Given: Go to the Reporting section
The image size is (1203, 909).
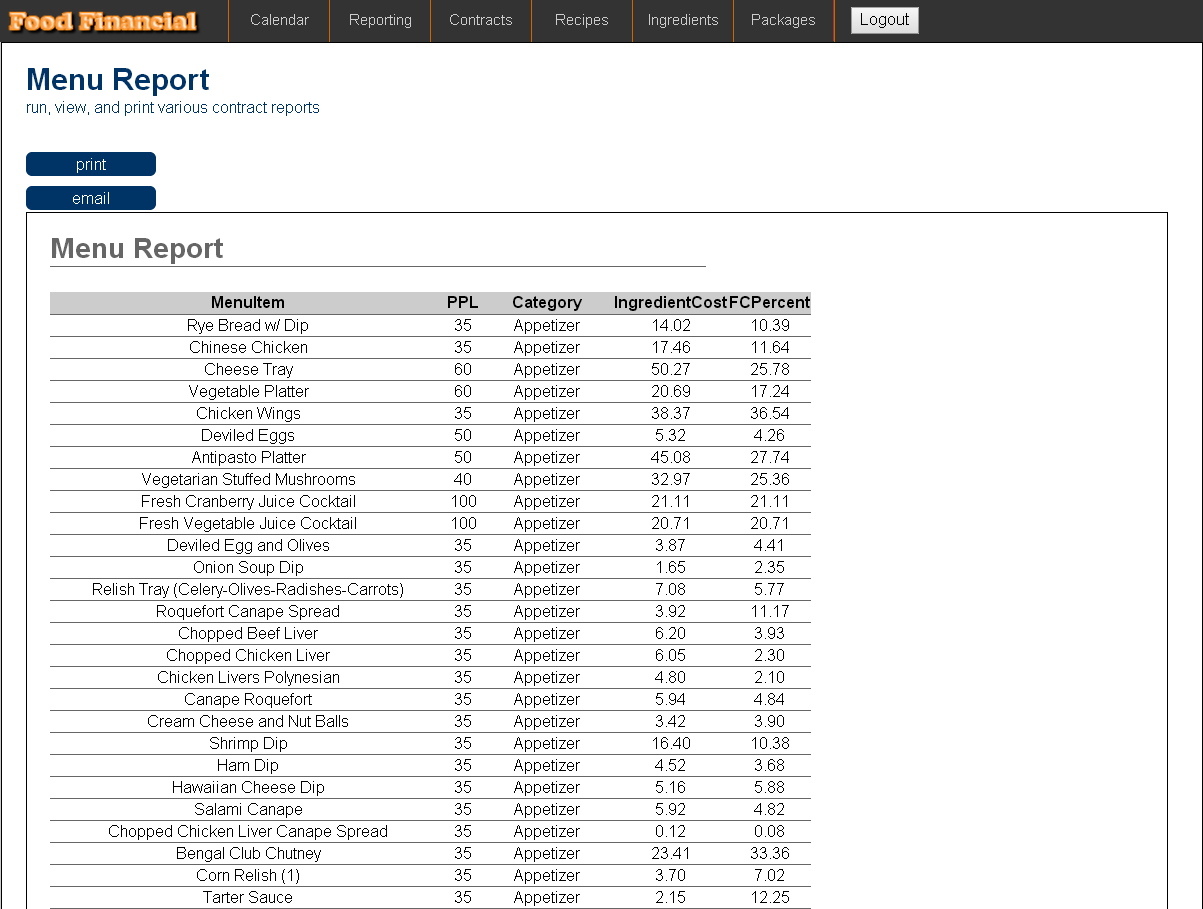Looking at the screenshot, I should coord(380,20).
